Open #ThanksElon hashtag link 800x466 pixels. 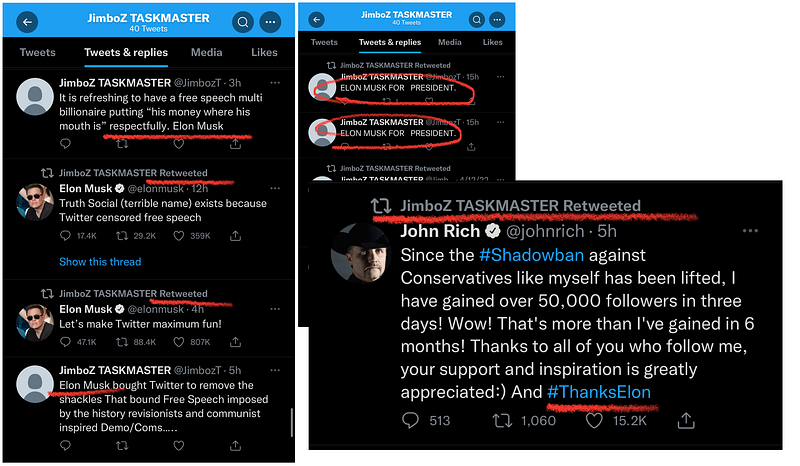[599, 392]
